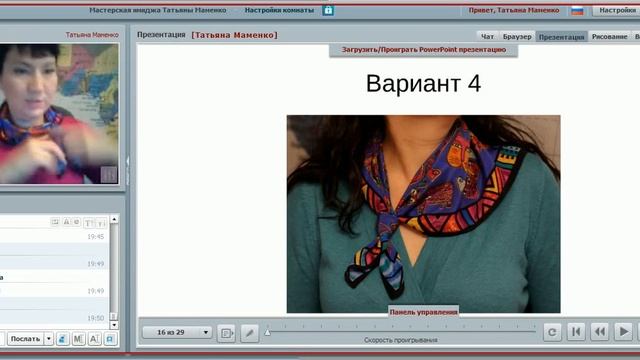Click the large T increase font icon

click(89, 223)
